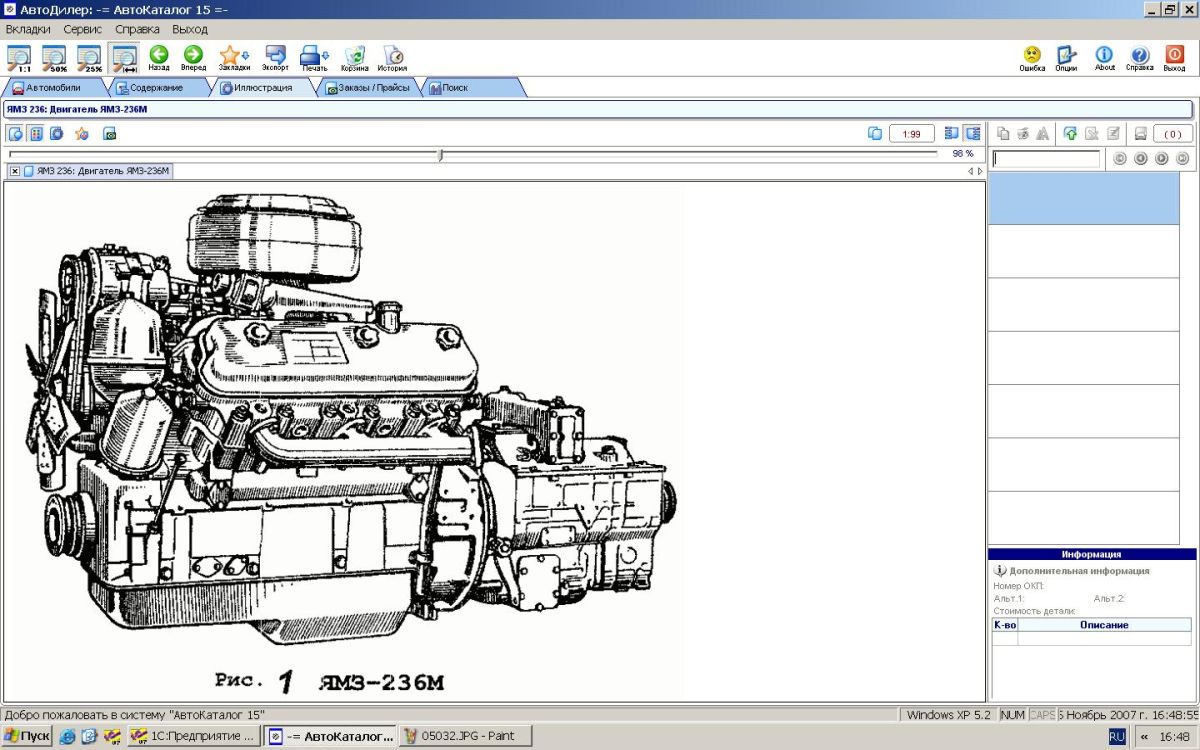Toggle first panel layout button
The image size is (1200, 750).
tap(951, 133)
